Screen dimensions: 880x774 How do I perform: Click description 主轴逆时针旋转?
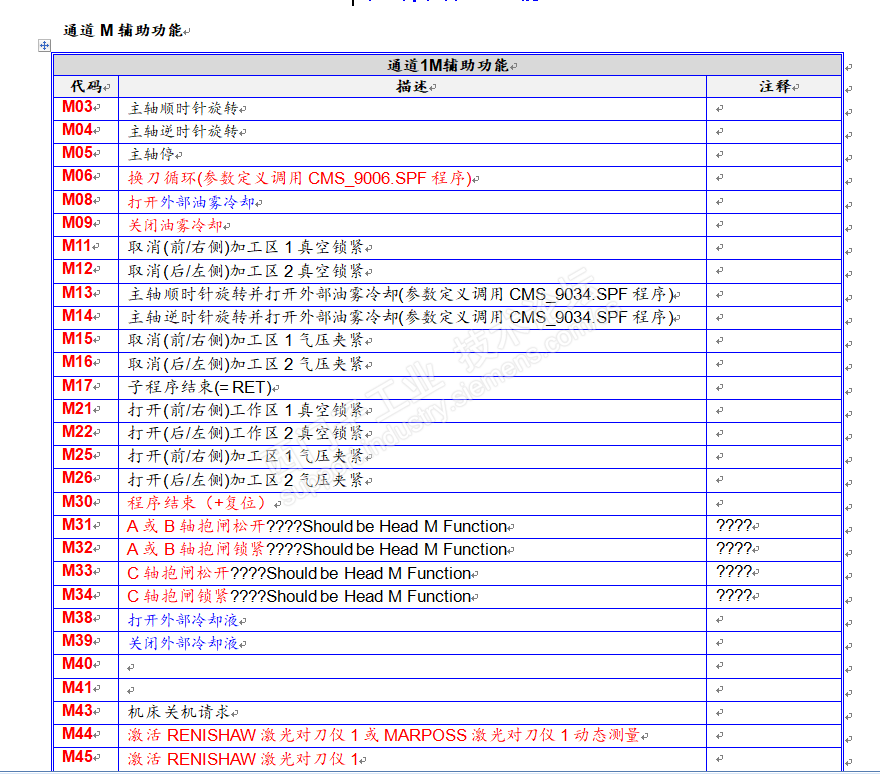(184, 131)
